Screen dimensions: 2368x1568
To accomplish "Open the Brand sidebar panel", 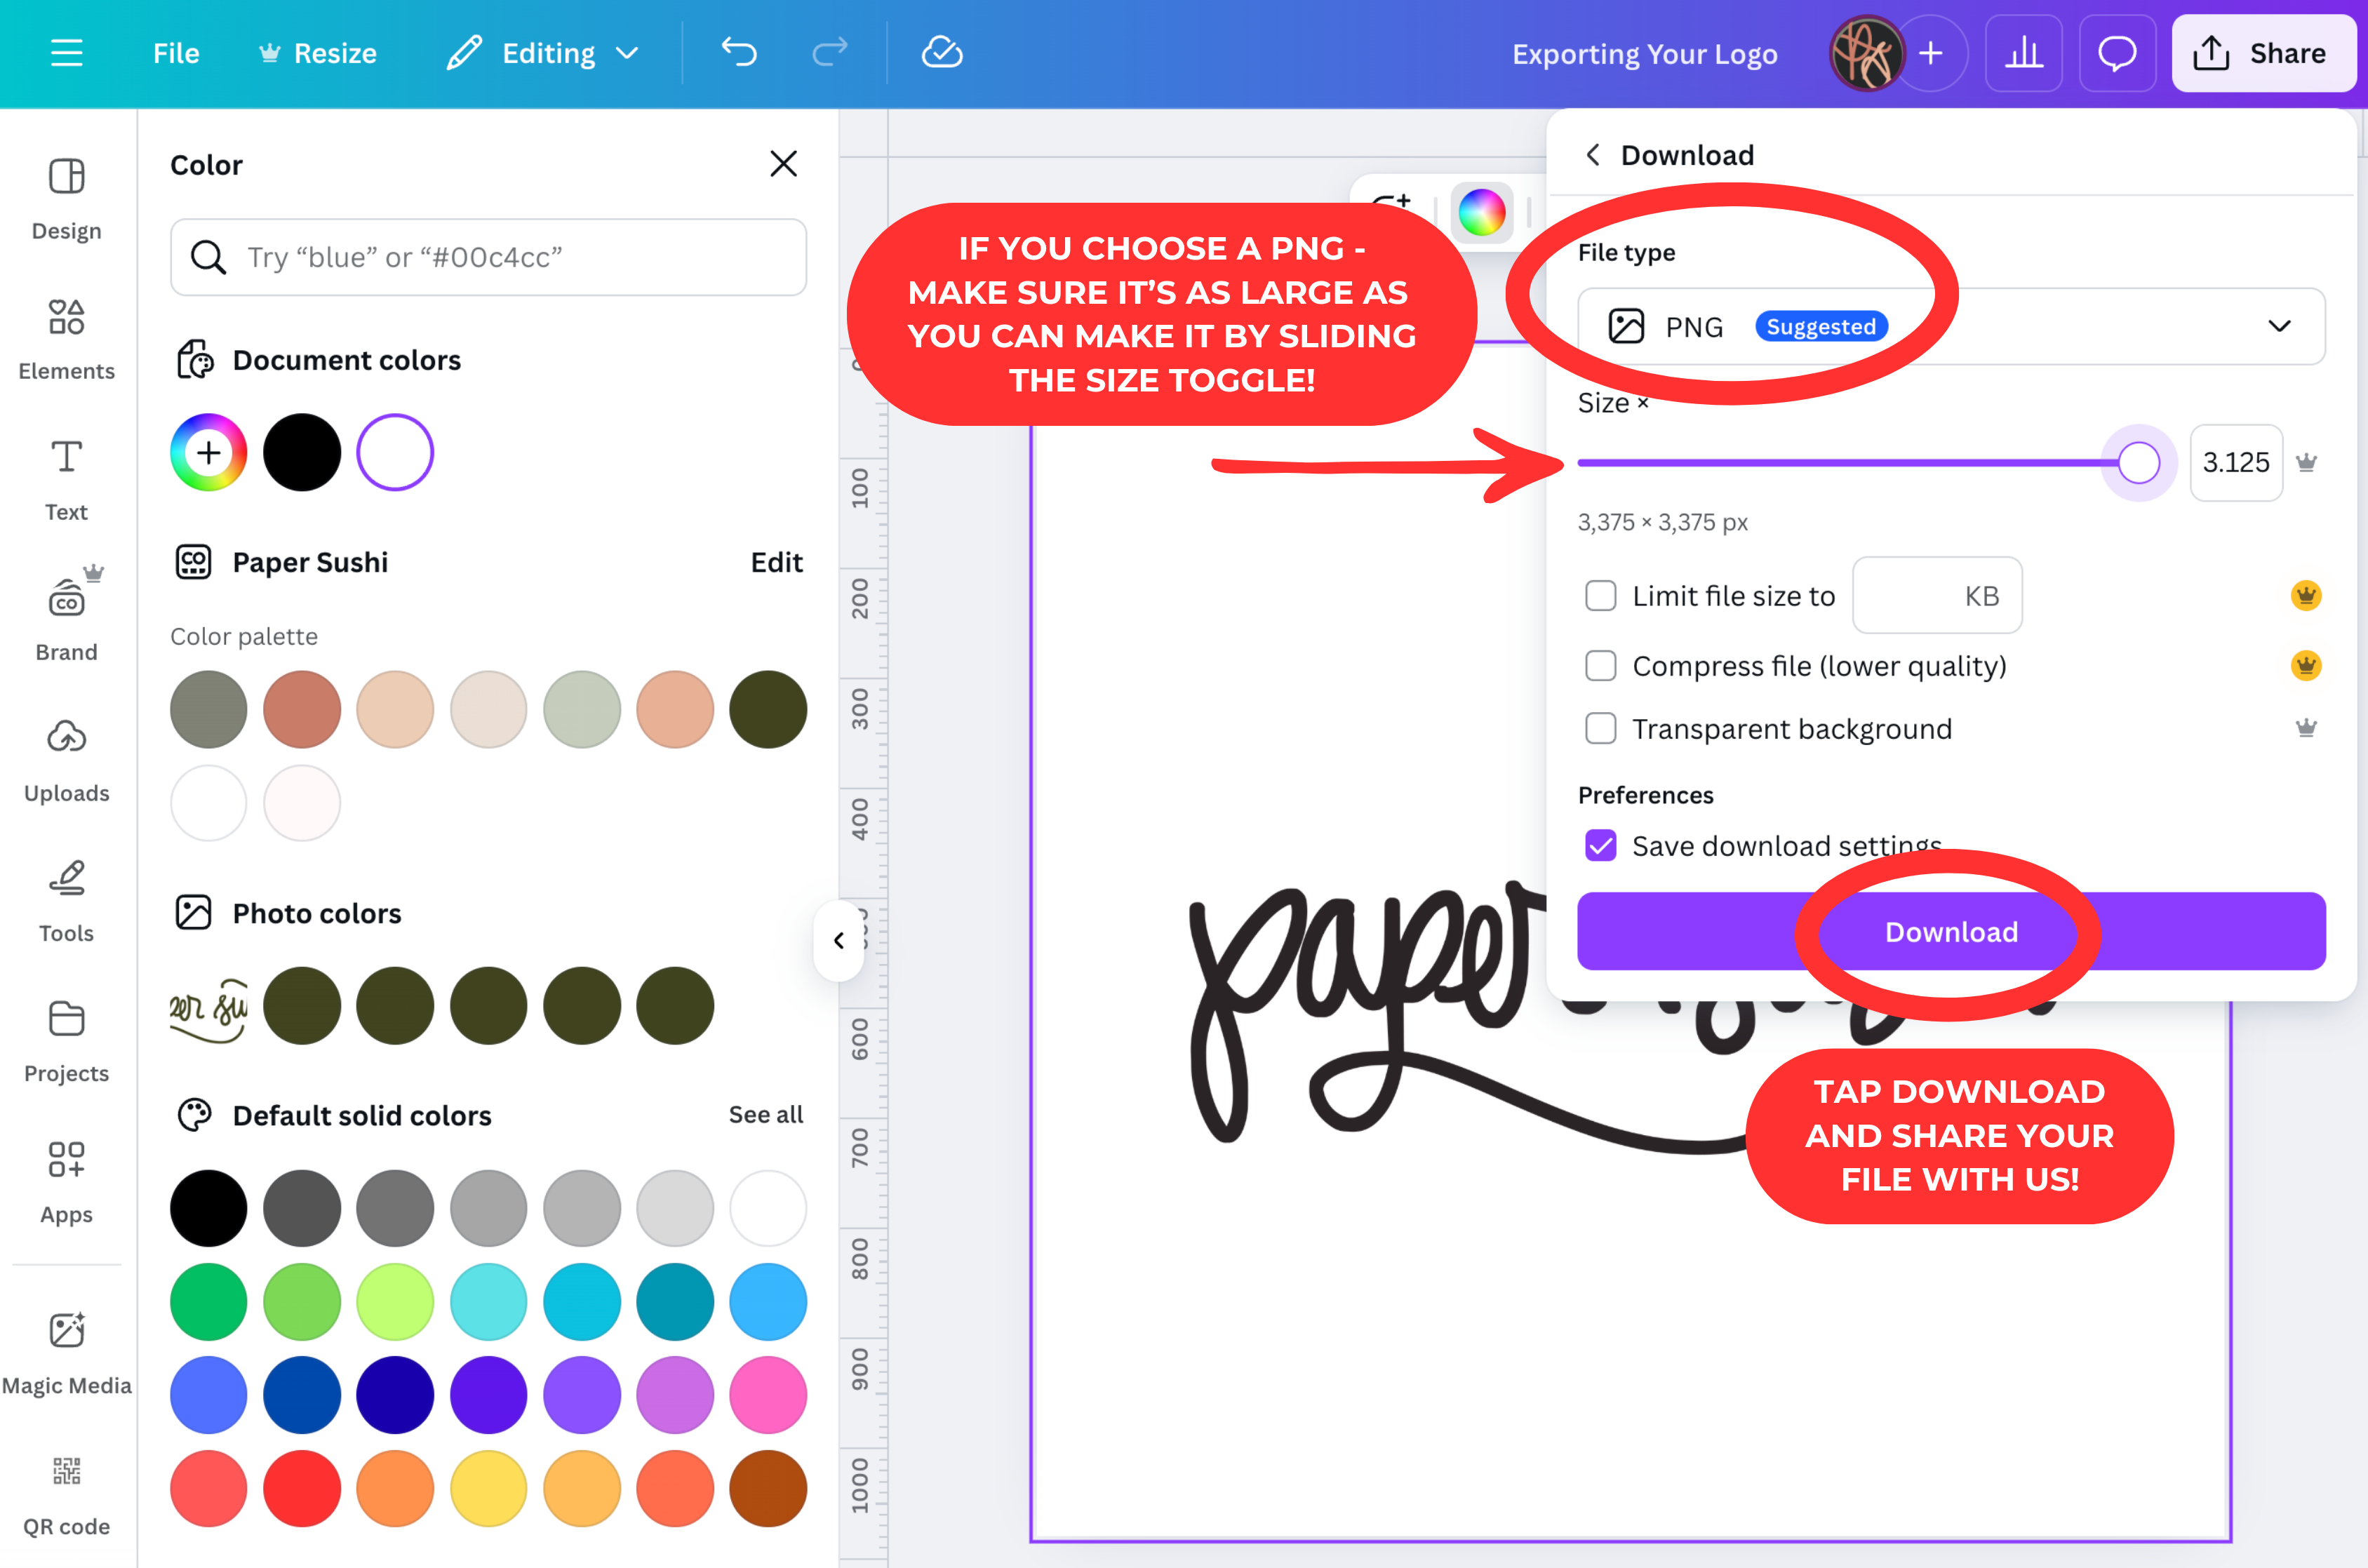I will click(66, 620).
